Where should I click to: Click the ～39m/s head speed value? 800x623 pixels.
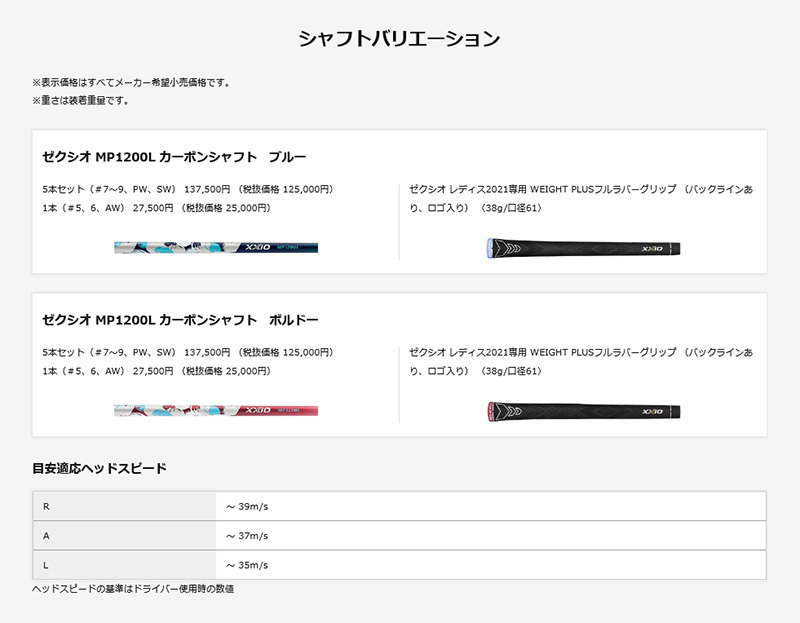(x=247, y=507)
